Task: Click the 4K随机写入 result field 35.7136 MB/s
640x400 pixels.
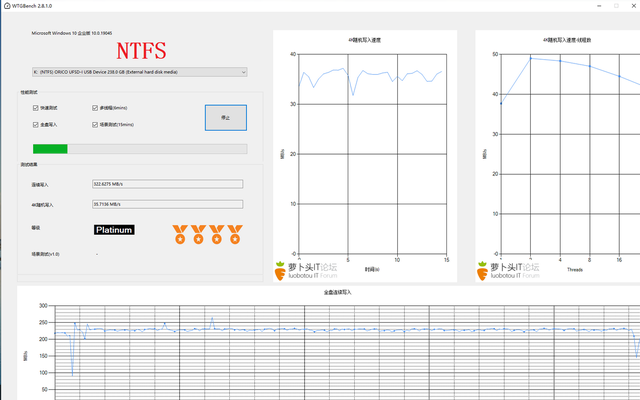Action: coord(167,204)
